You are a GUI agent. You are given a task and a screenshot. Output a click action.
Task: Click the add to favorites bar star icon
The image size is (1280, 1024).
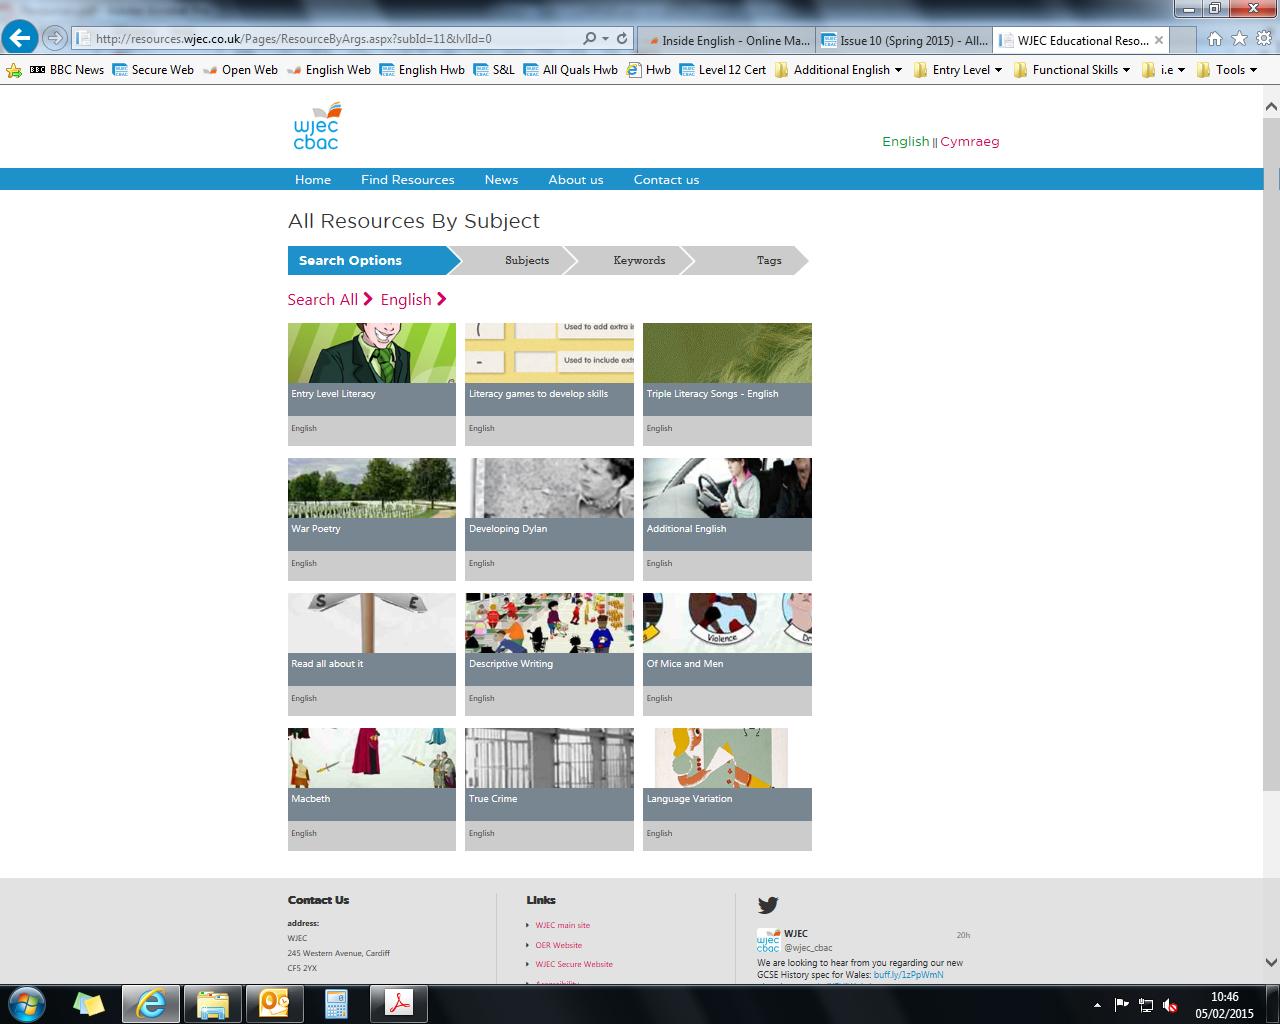pos(14,70)
